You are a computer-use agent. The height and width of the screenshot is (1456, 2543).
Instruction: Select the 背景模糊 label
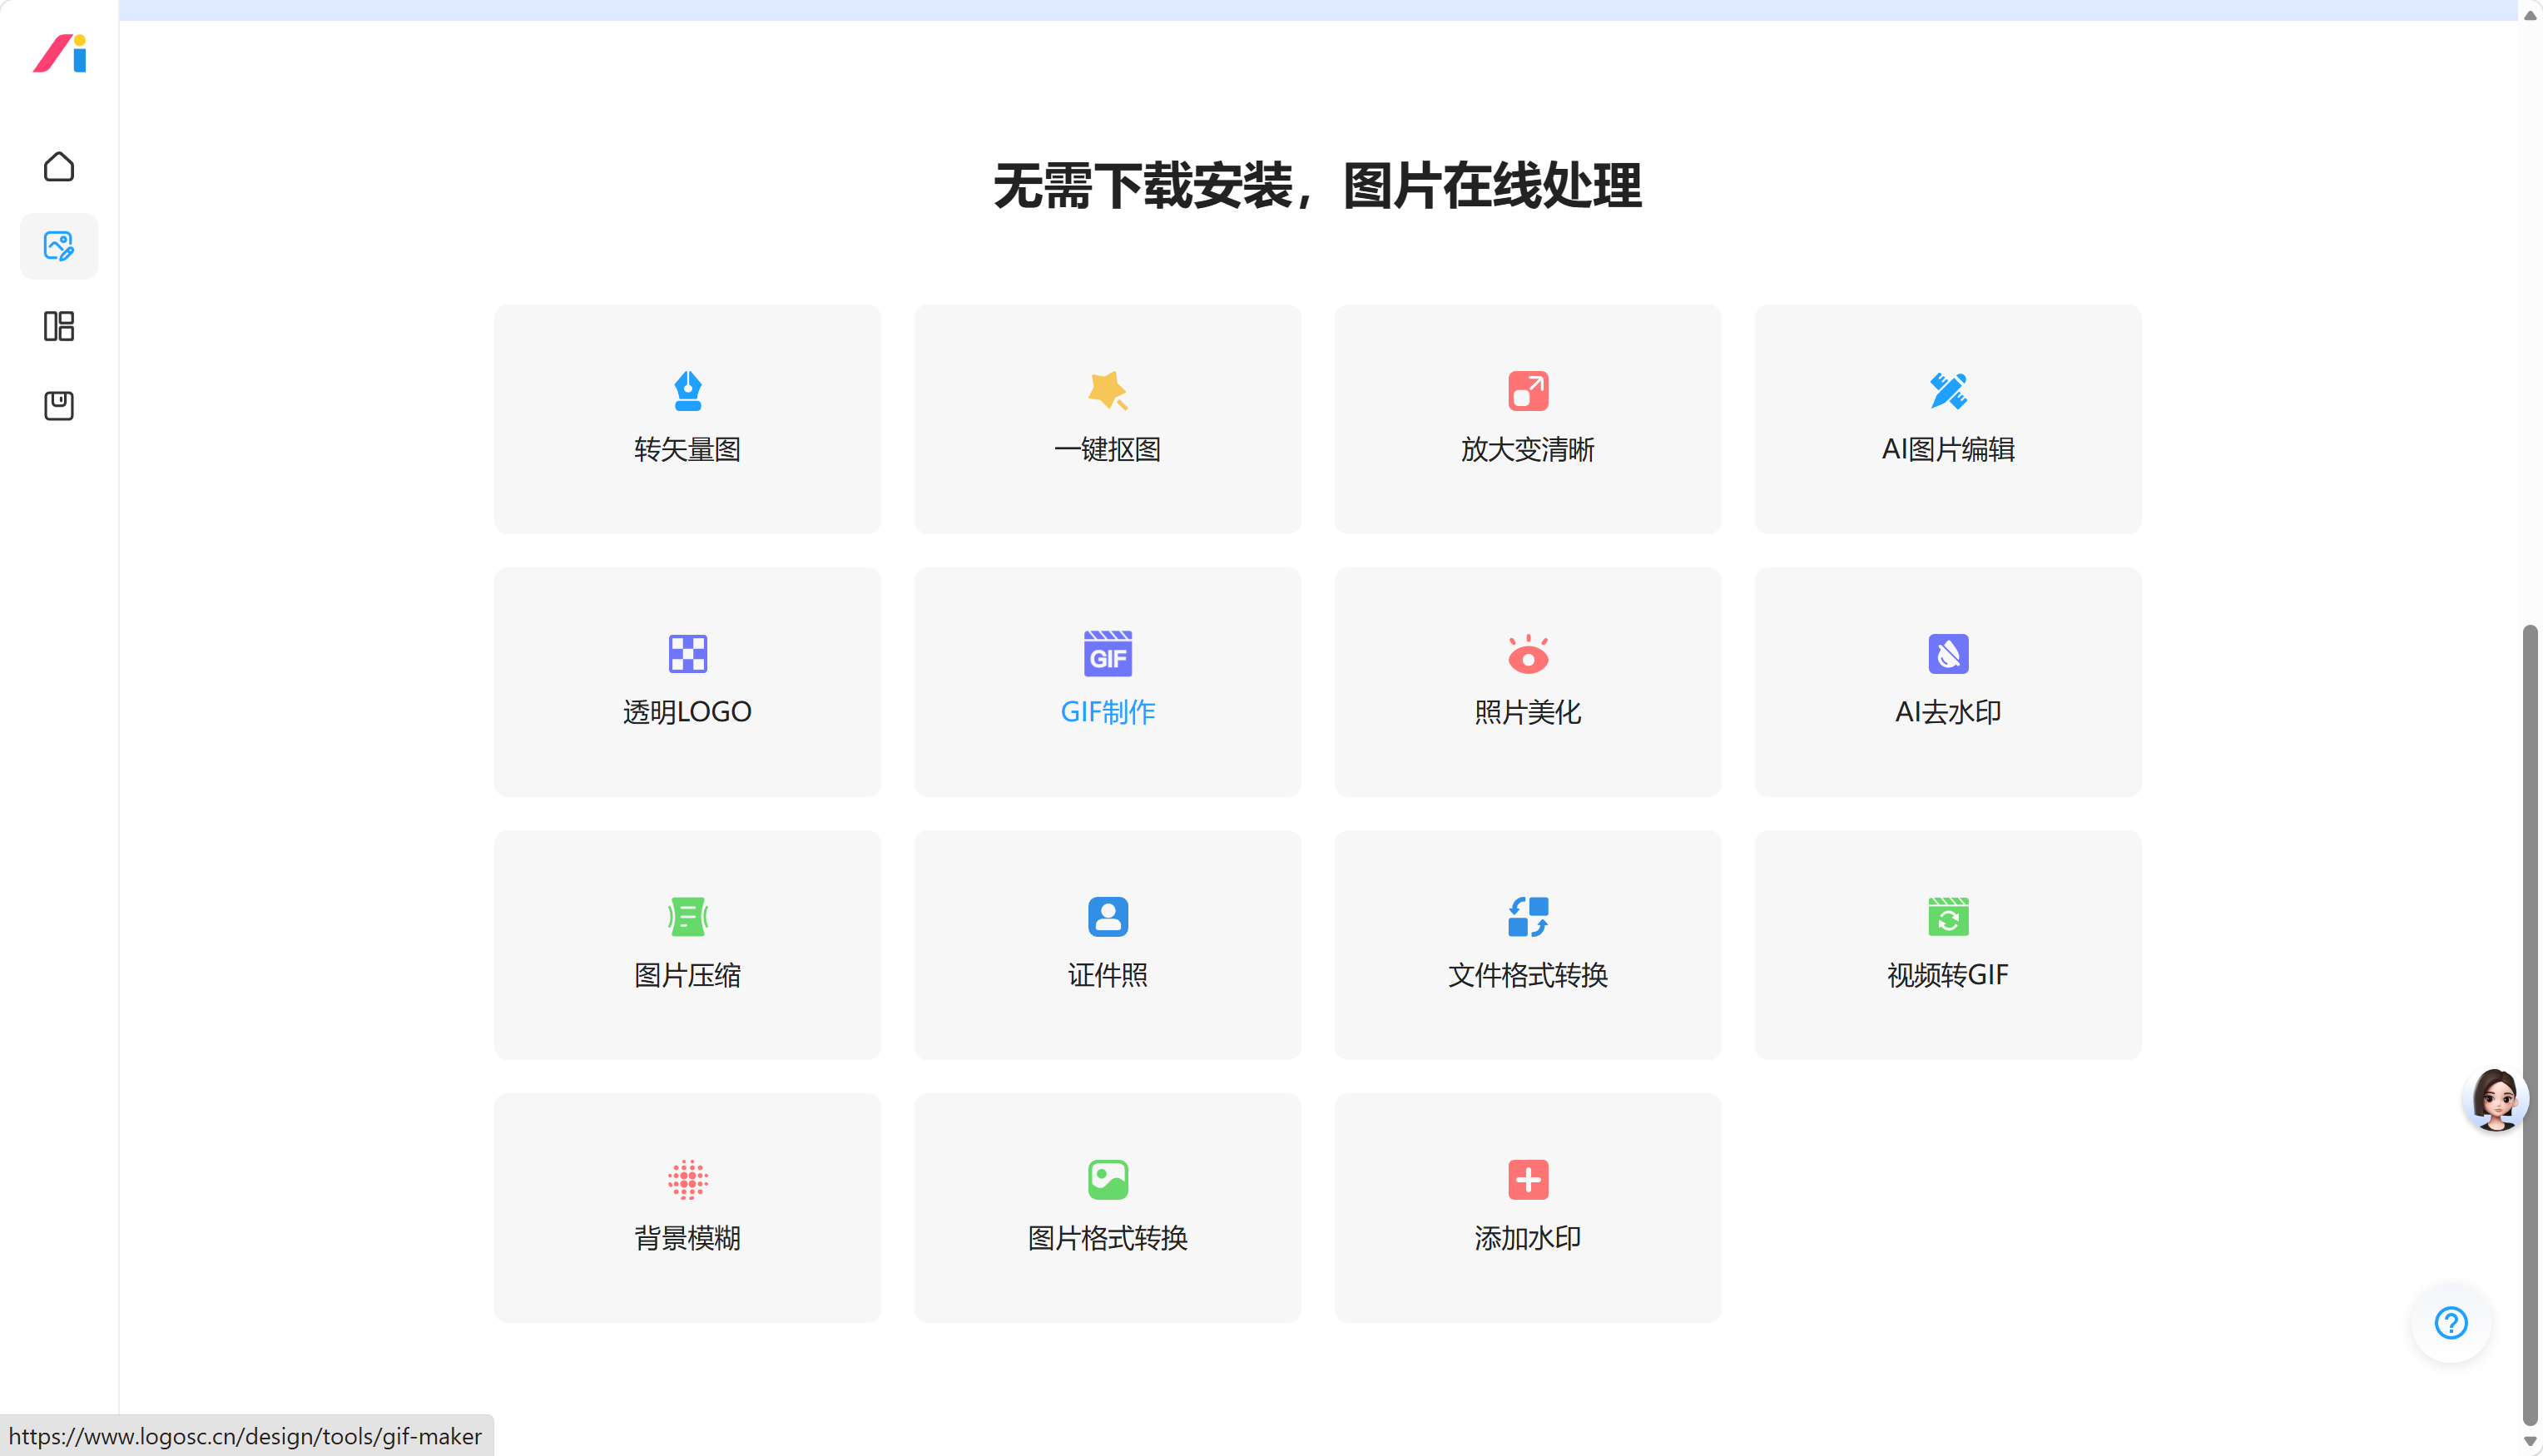click(688, 1238)
